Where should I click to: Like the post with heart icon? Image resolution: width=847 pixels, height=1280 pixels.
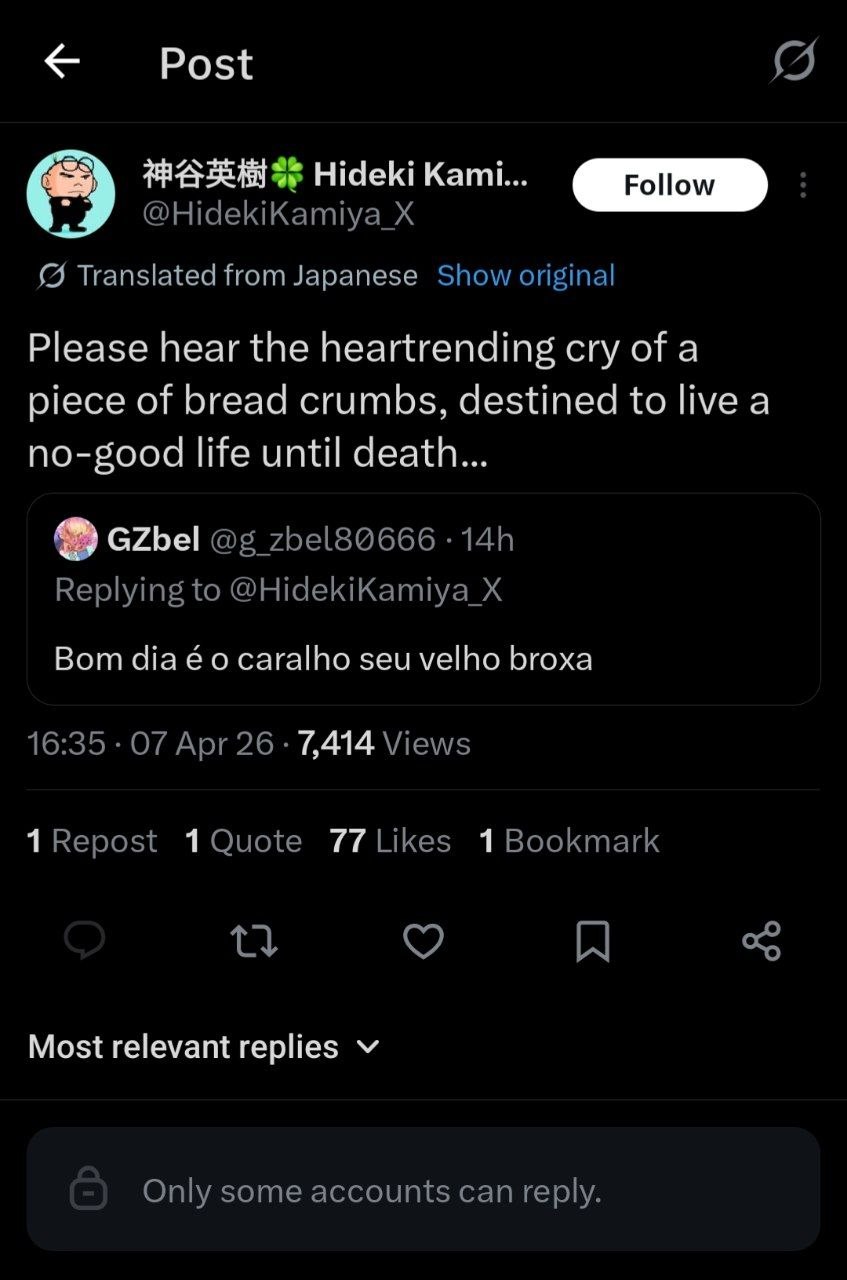[x=423, y=941]
